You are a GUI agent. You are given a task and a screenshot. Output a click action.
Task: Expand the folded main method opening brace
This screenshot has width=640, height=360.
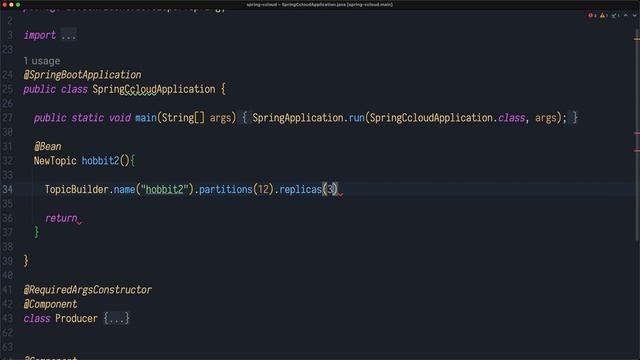coord(244,118)
